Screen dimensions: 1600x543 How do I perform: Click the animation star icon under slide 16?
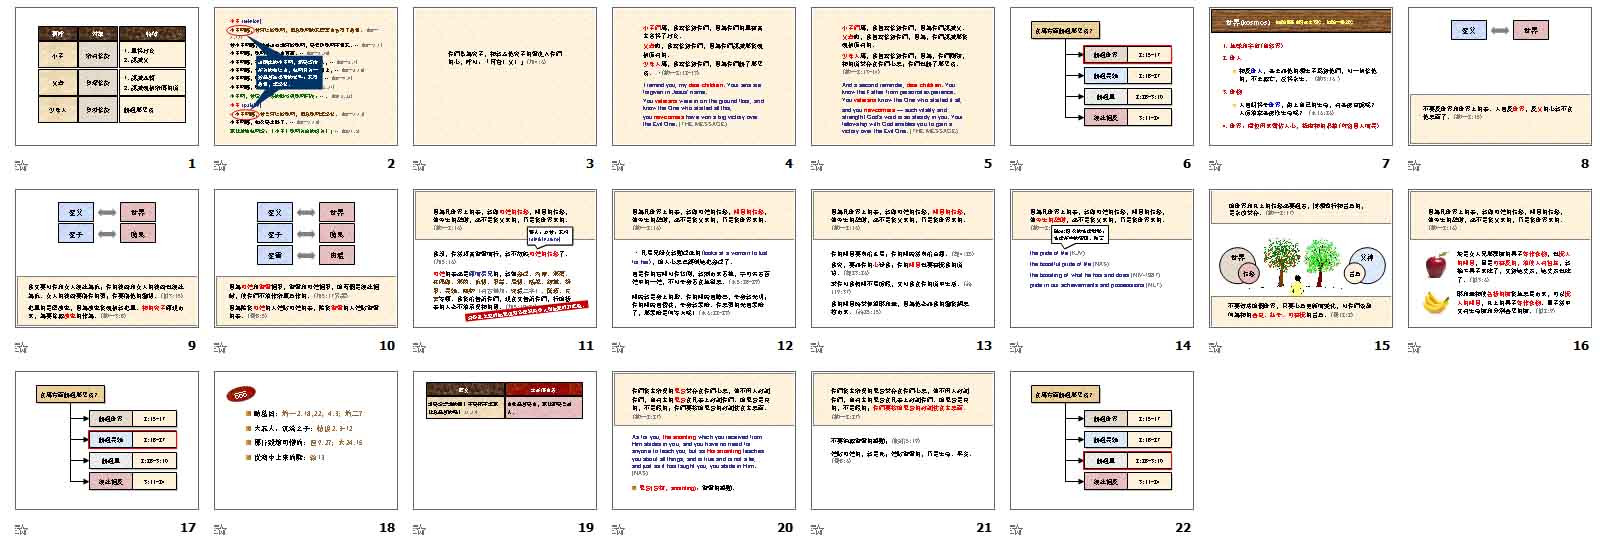(x=1415, y=348)
